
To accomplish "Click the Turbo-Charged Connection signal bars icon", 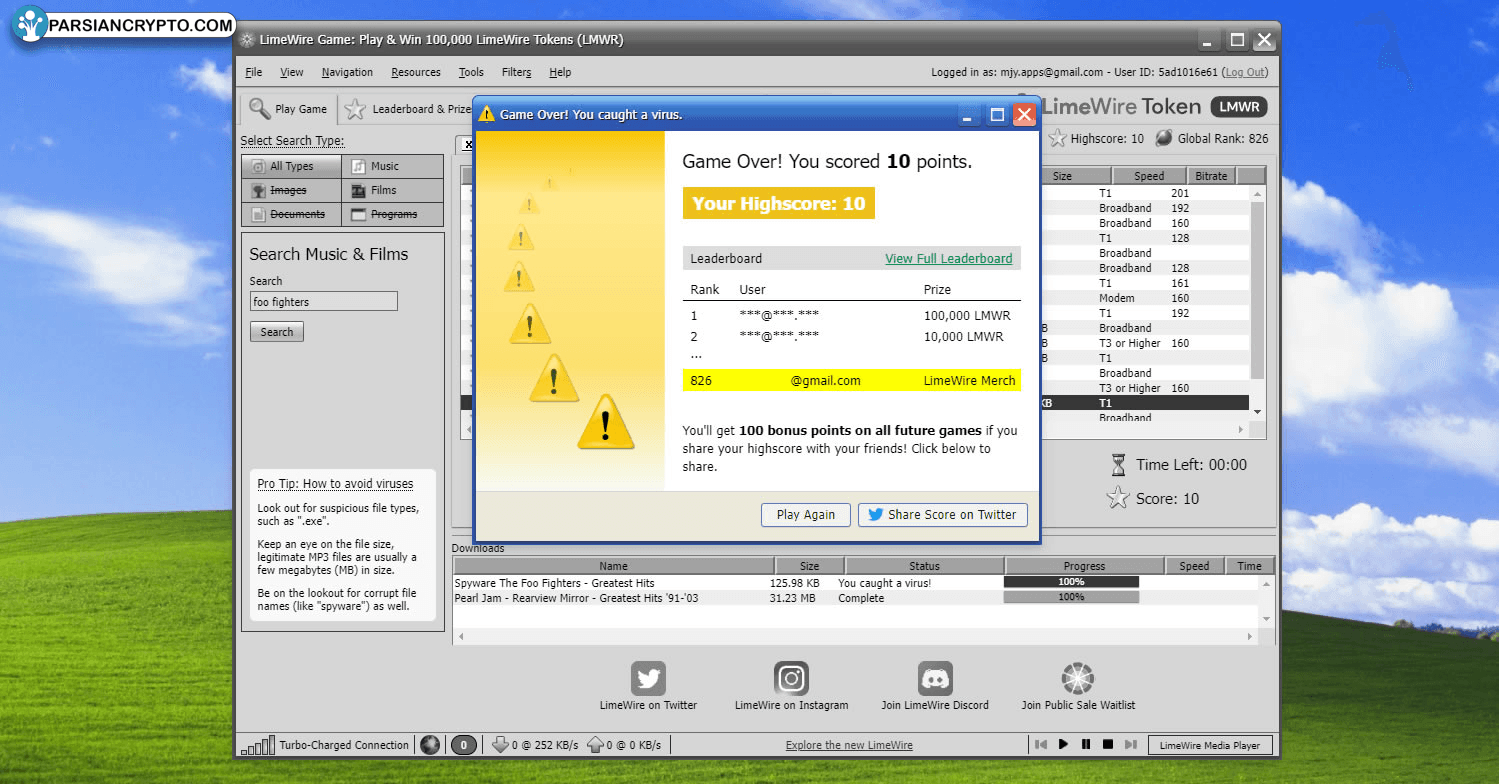I will (257, 746).
